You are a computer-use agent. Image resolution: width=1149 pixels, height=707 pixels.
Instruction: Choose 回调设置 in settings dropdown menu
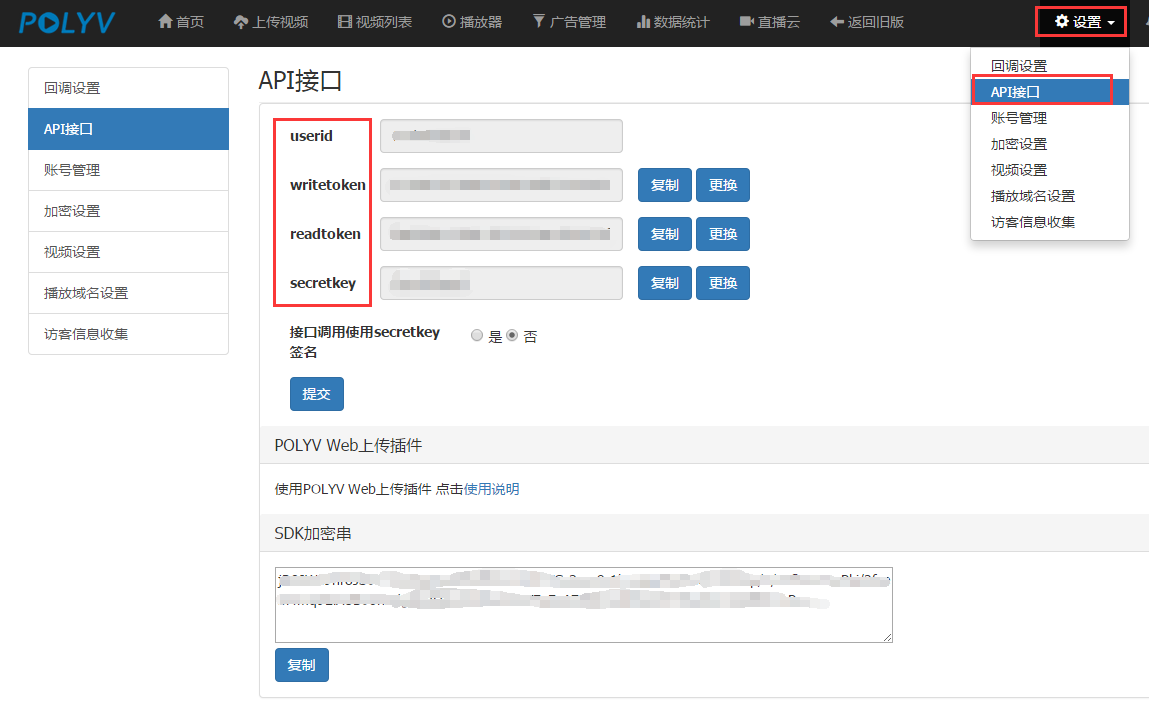(x=1049, y=66)
